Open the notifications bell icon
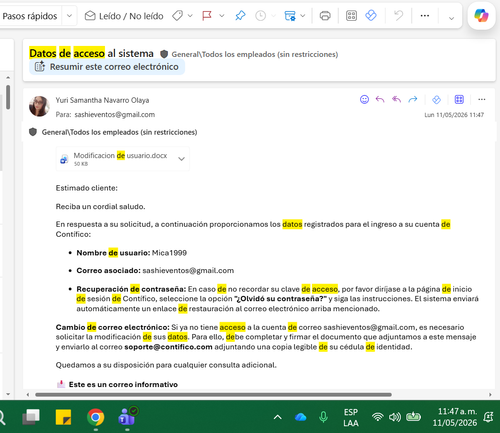This screenshot has height=433, width=500. [x=489, y=417]
